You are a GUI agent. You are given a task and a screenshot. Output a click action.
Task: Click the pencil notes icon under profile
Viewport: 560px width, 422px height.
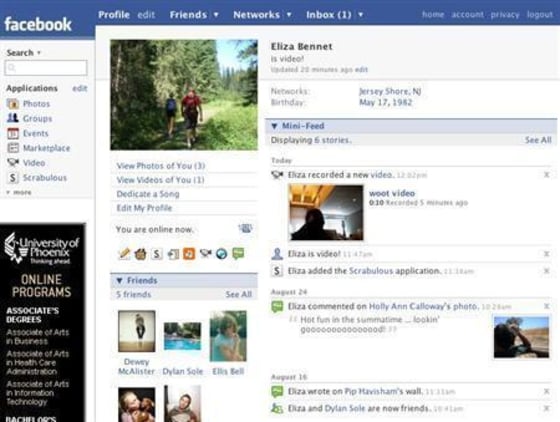click(x=124, y=254)
